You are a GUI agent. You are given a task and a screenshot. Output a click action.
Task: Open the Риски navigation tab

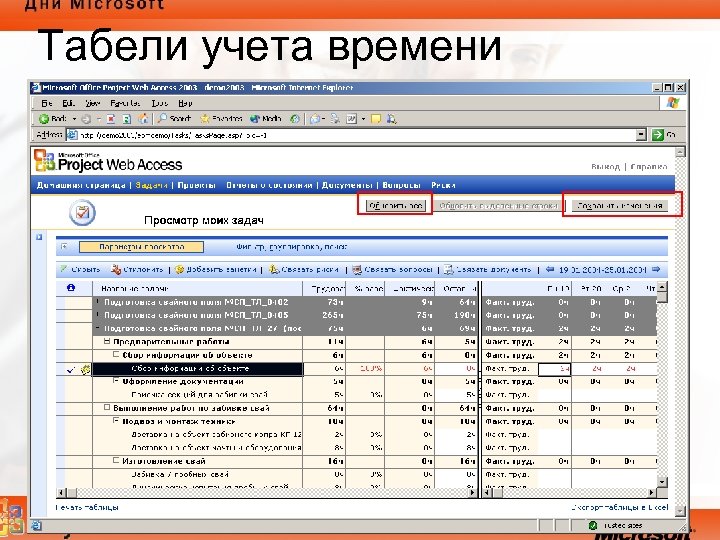443,185
